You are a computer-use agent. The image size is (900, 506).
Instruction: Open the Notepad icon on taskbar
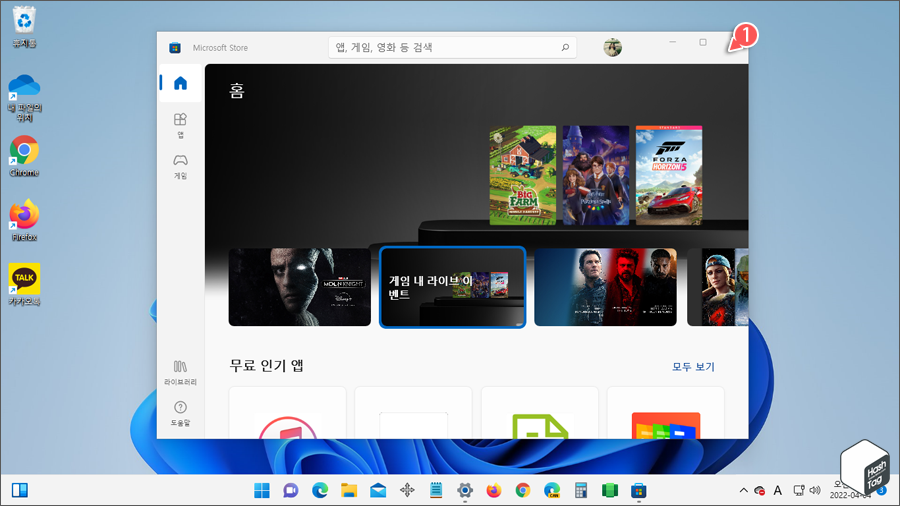coord(436,491)
